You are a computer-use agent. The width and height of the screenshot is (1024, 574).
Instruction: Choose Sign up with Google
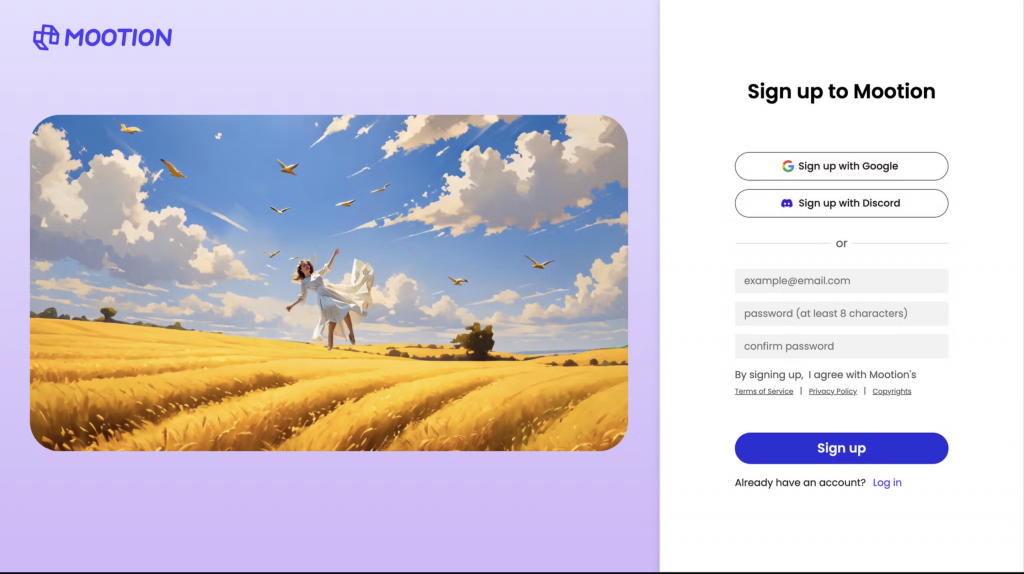coord(841,167)
